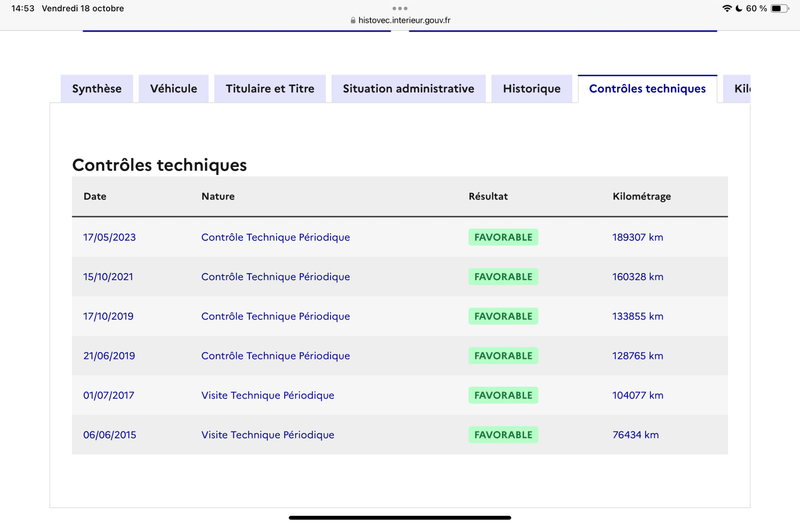
Task: Select the Situation administrative tab
Action: click(x=409, y=89)
